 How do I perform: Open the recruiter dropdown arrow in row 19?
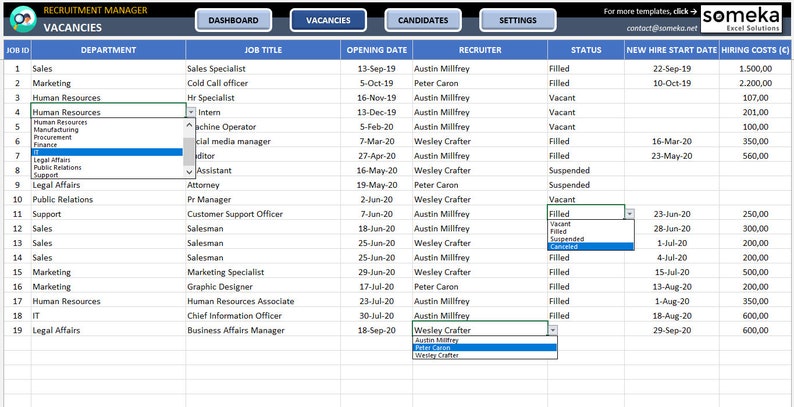point(552,331)
